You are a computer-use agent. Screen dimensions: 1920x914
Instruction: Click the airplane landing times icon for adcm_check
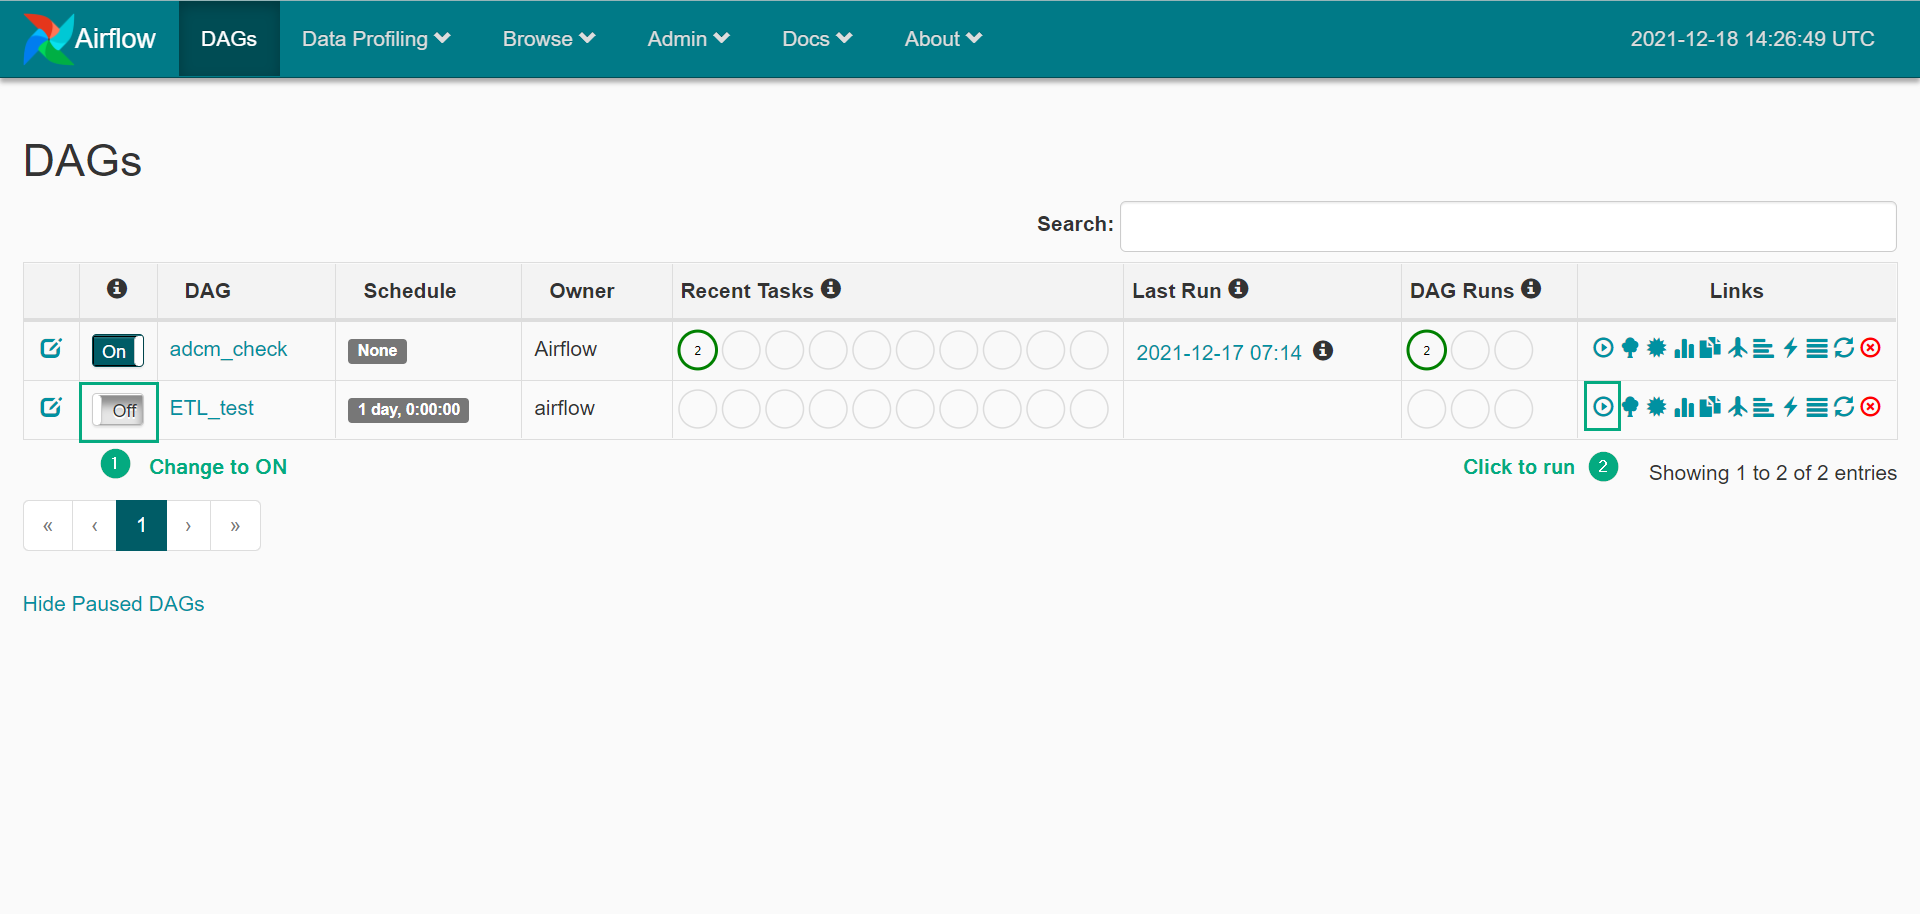click(x=1738, y=348)
